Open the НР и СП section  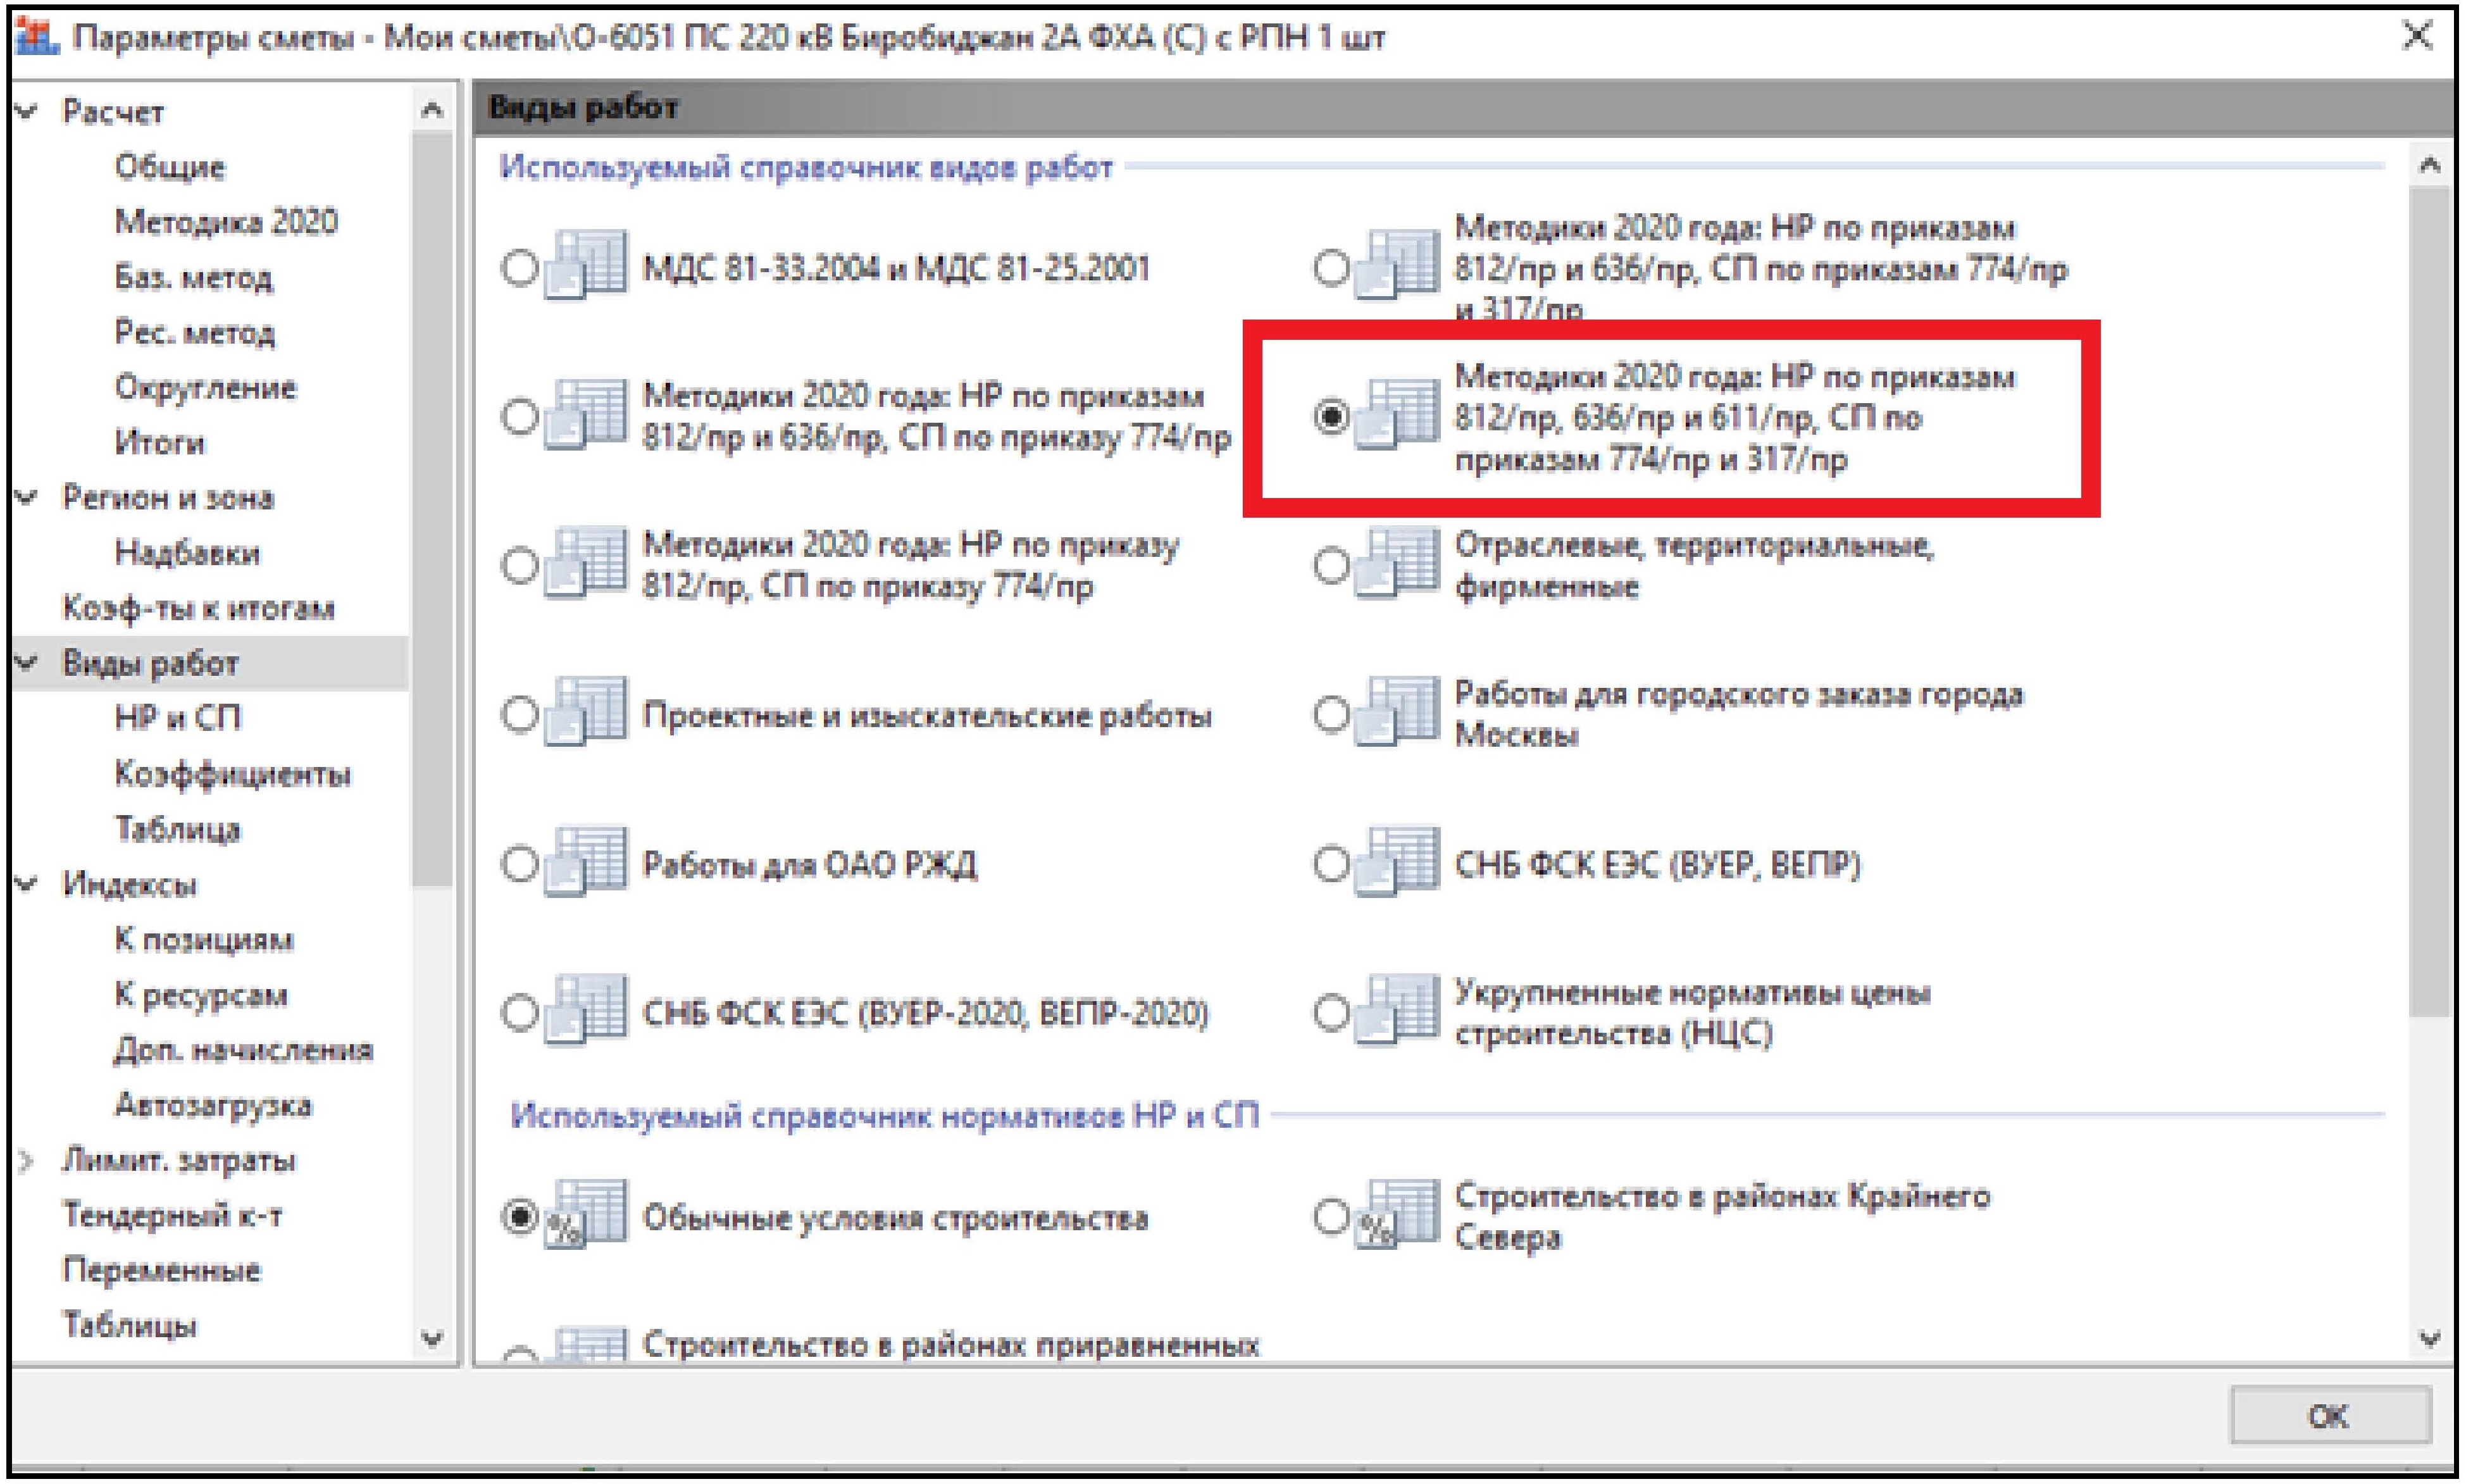tap(178, 718)
